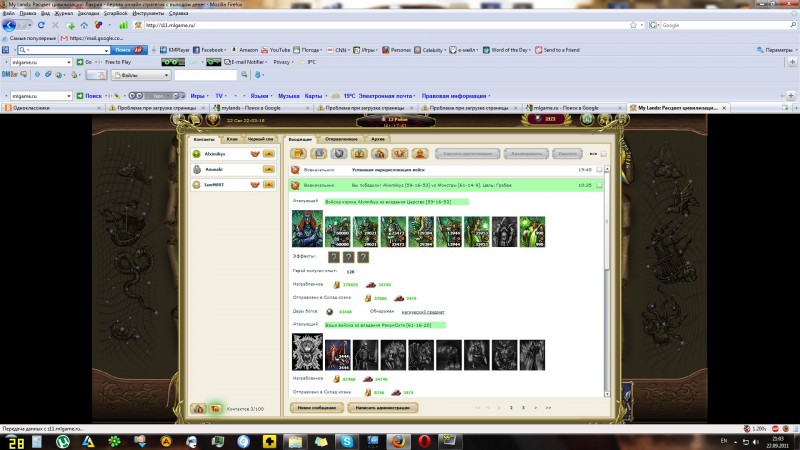Switch to Одноклассники browser tab

click(53, 108)
